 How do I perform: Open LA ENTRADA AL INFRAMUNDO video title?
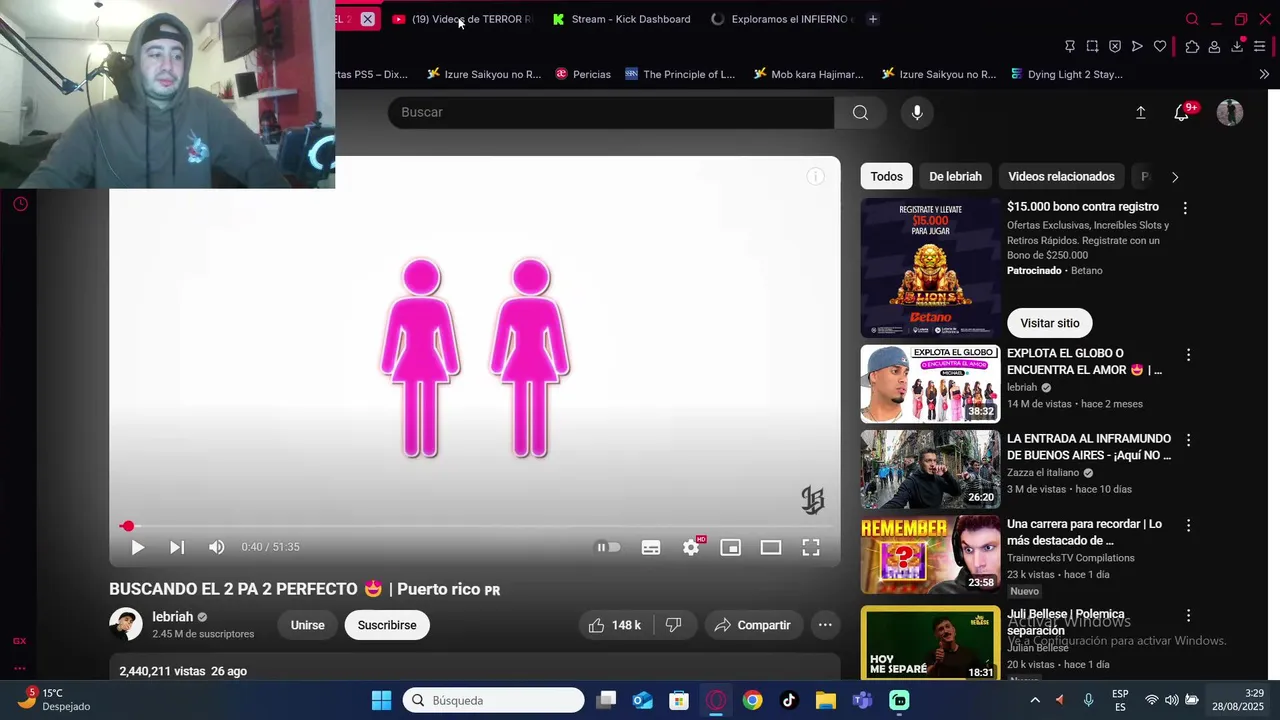coord(1089,447)
